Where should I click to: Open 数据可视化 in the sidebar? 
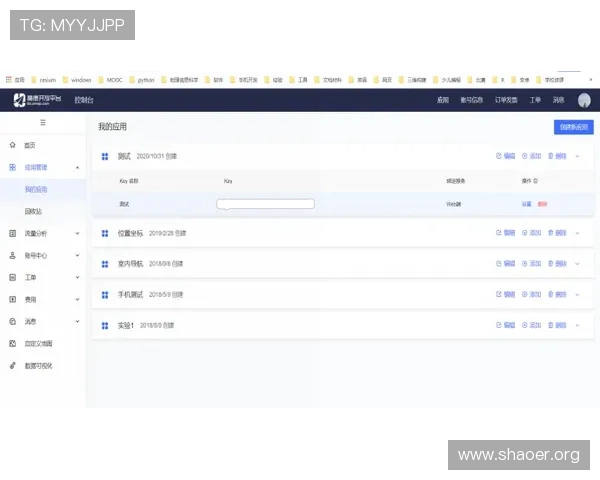tap(38, 365)
